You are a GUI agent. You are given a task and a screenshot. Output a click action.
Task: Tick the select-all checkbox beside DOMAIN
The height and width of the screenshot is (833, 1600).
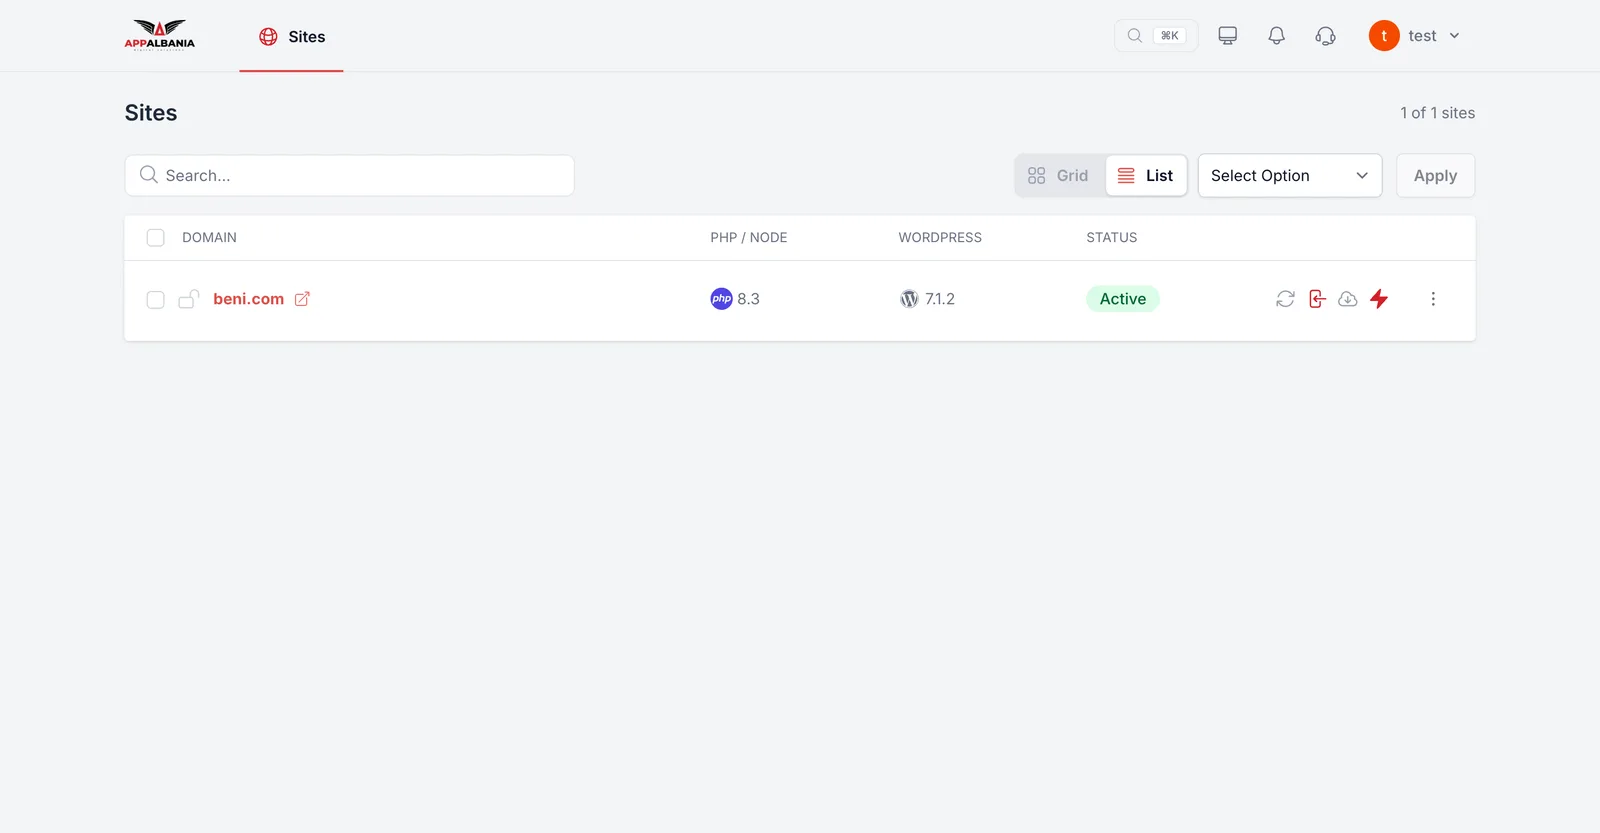tap(155, 238)
